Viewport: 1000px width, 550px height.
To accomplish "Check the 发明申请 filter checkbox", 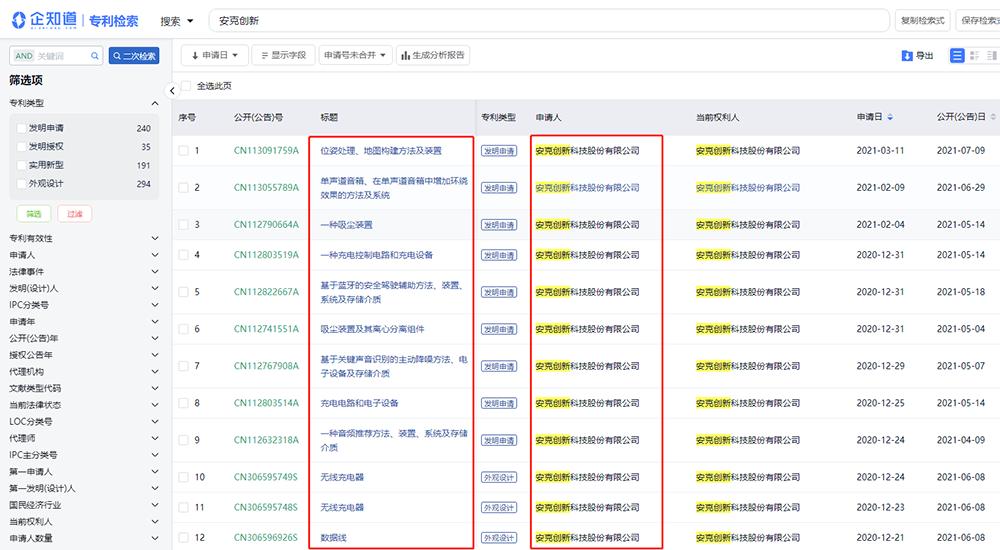I will tap(22, 128).
